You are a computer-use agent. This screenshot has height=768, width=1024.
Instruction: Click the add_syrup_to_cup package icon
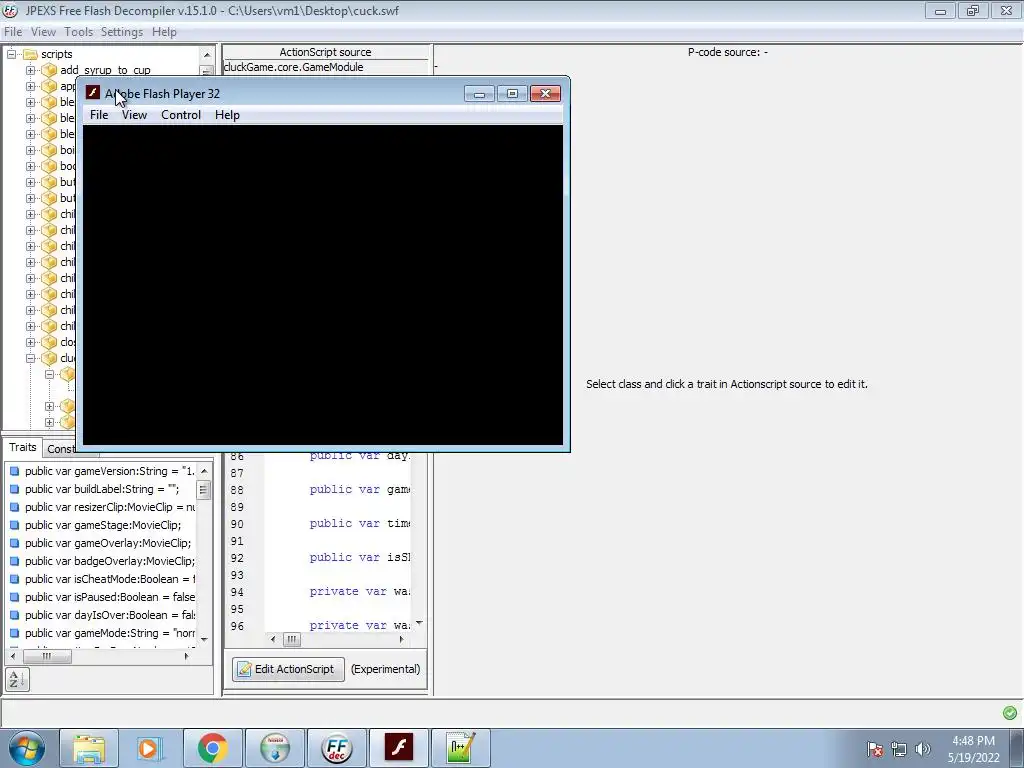tap(49, 70)
